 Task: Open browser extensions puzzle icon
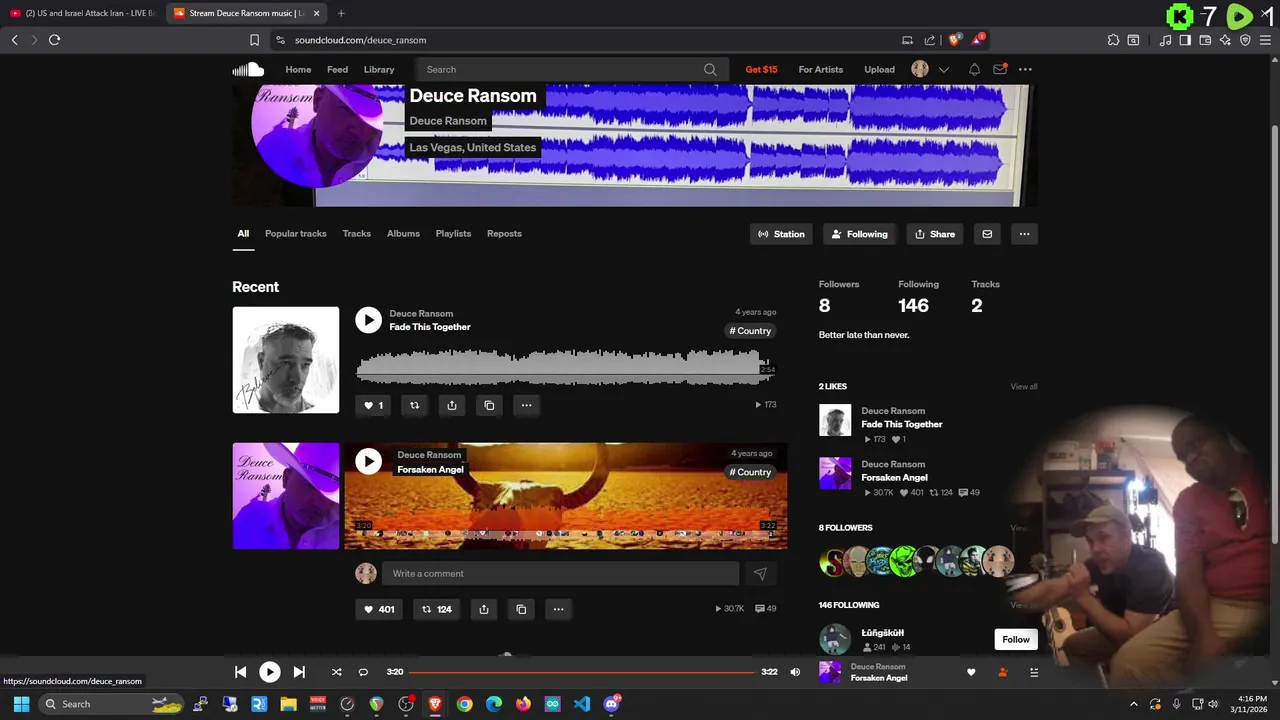(x=1113, y=40)
